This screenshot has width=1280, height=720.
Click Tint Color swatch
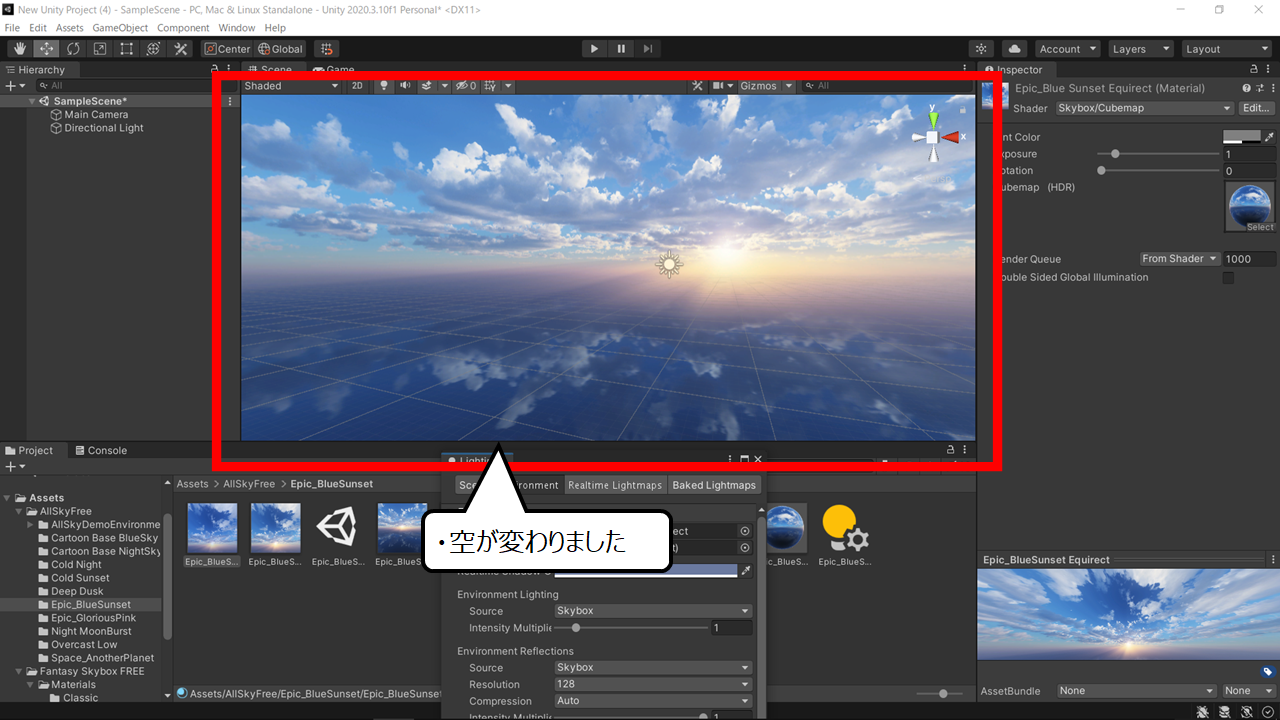[1242, 137]
